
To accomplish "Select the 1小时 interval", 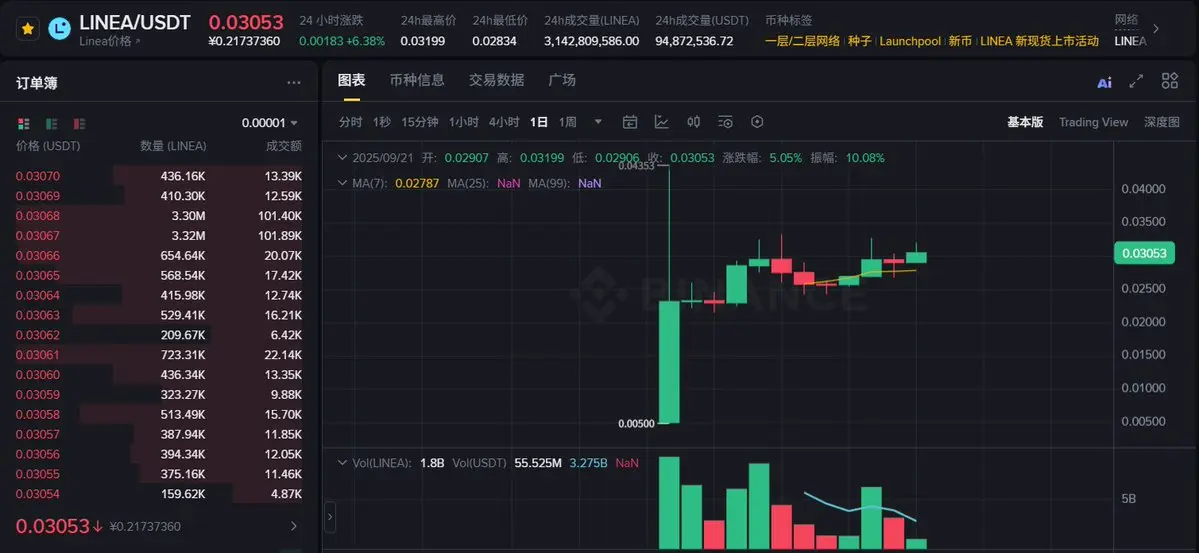I will (x=463, y=122).
